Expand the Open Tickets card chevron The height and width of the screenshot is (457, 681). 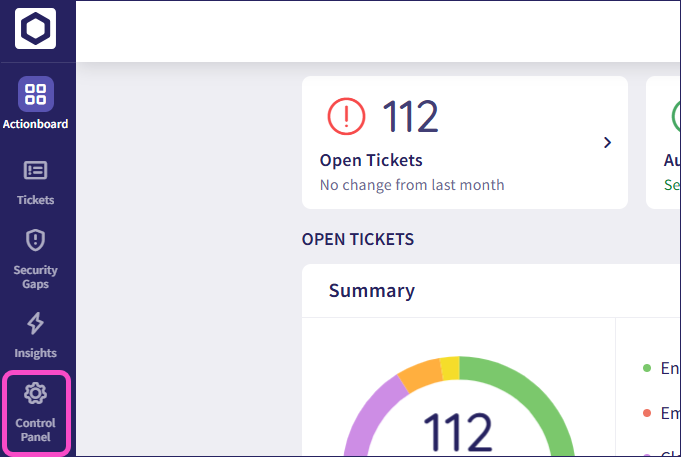point(607,143)
